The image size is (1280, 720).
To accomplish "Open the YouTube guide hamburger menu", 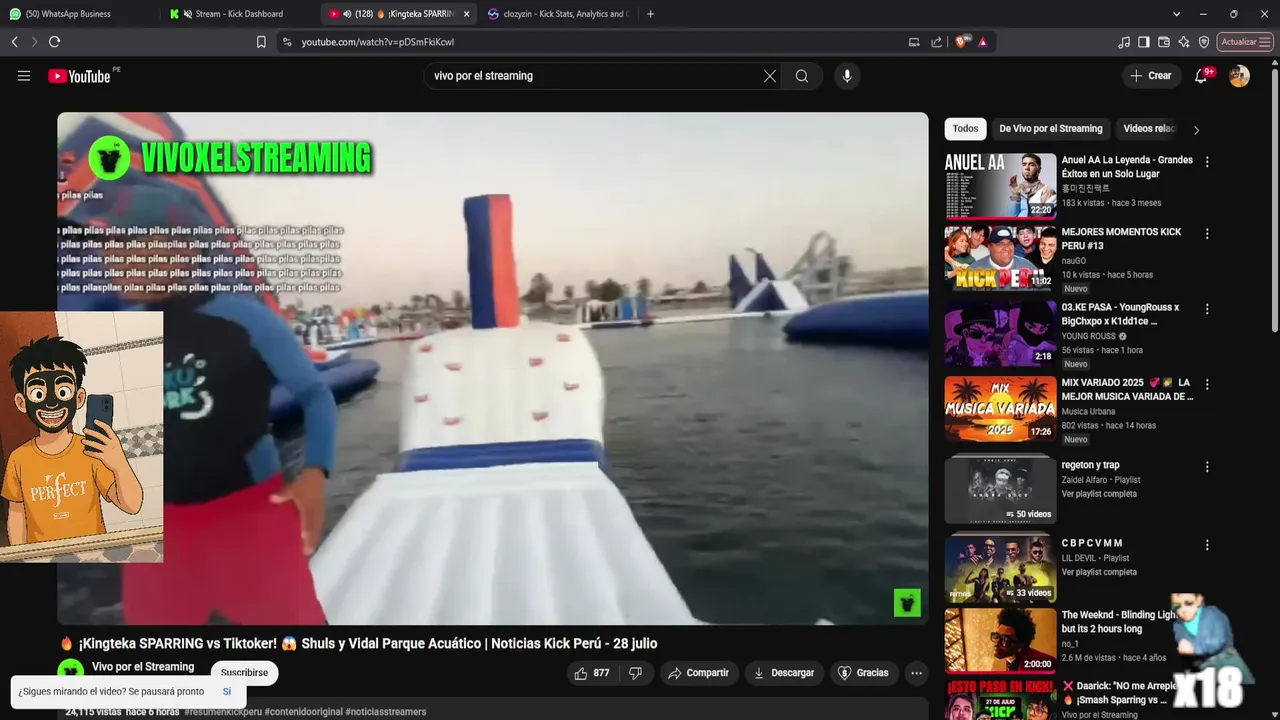I will pos(24,76).
